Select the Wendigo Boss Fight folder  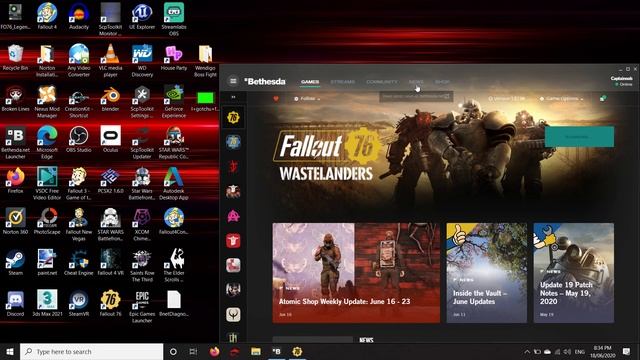click(205, 60)
